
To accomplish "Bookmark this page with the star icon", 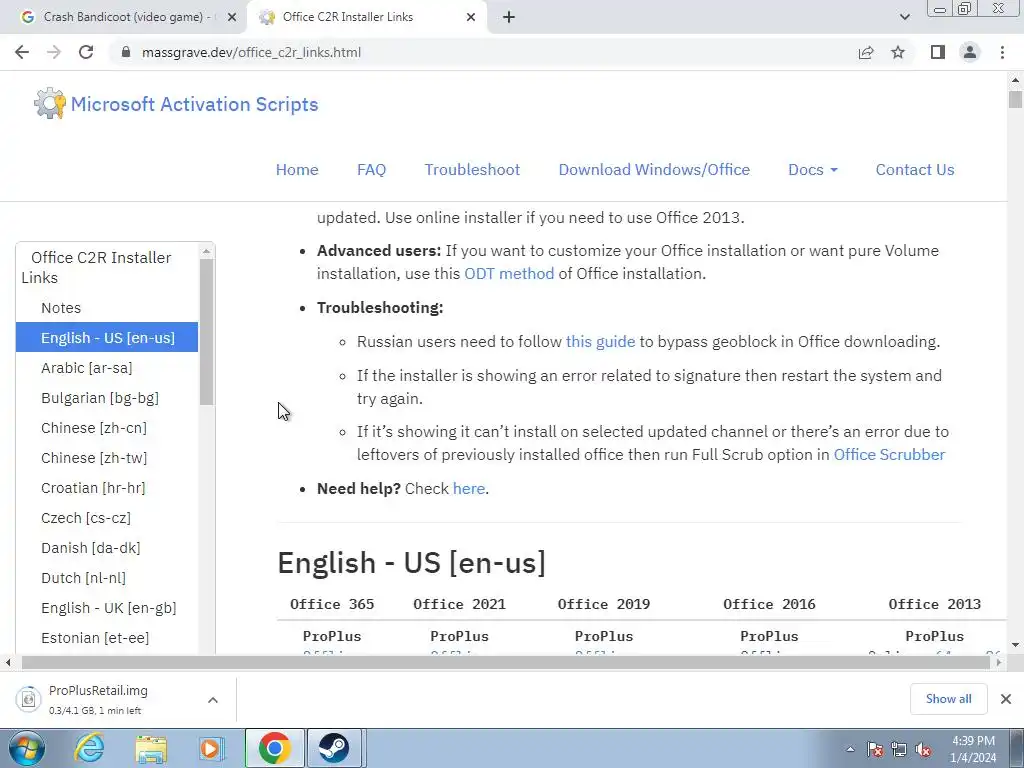I will (898, 52).
